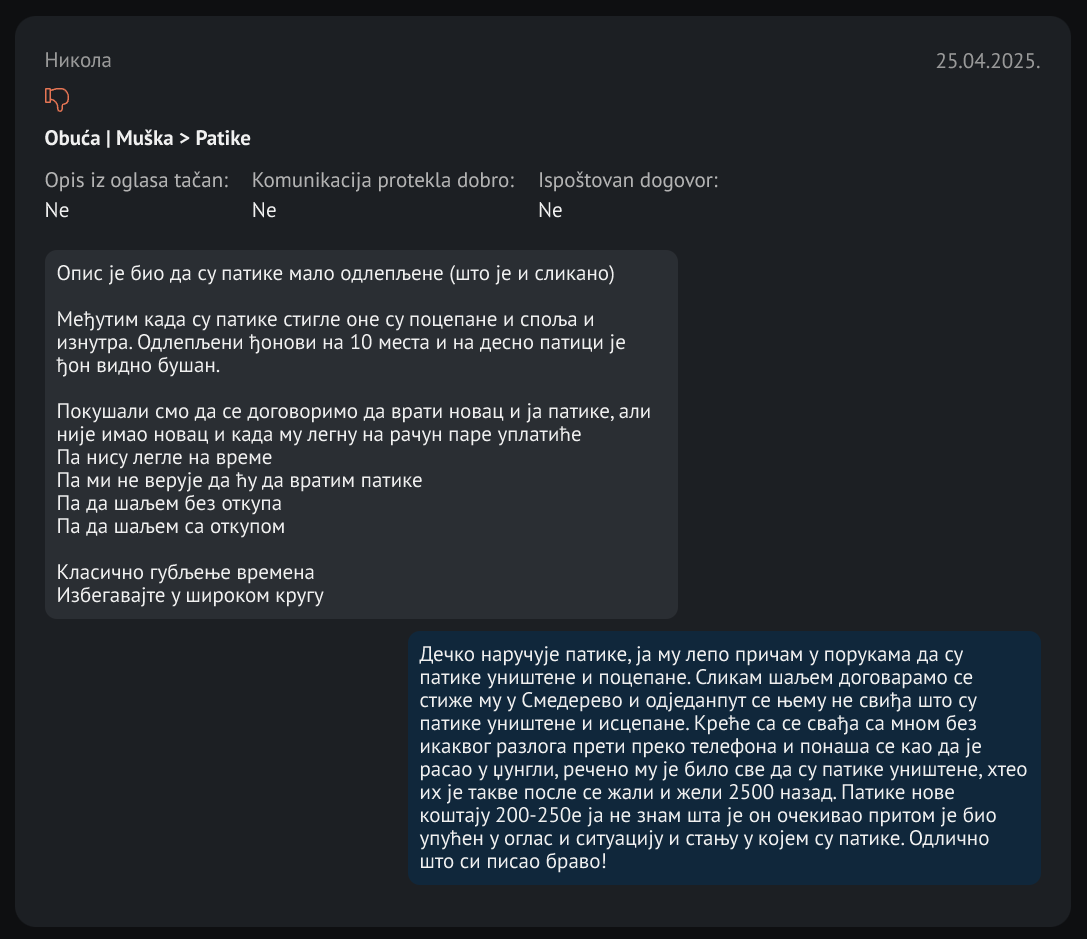Click the review date 25.04.2025.
This screenshot has height=939, width=1087.
(x=987, y=61)
